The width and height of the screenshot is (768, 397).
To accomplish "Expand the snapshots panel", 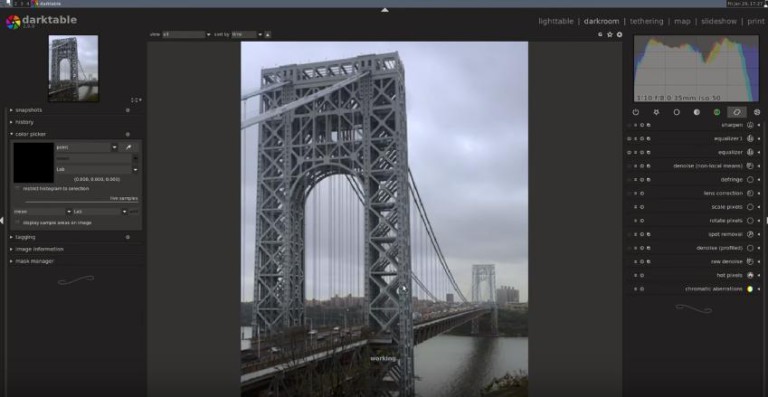I will point(28,110).
